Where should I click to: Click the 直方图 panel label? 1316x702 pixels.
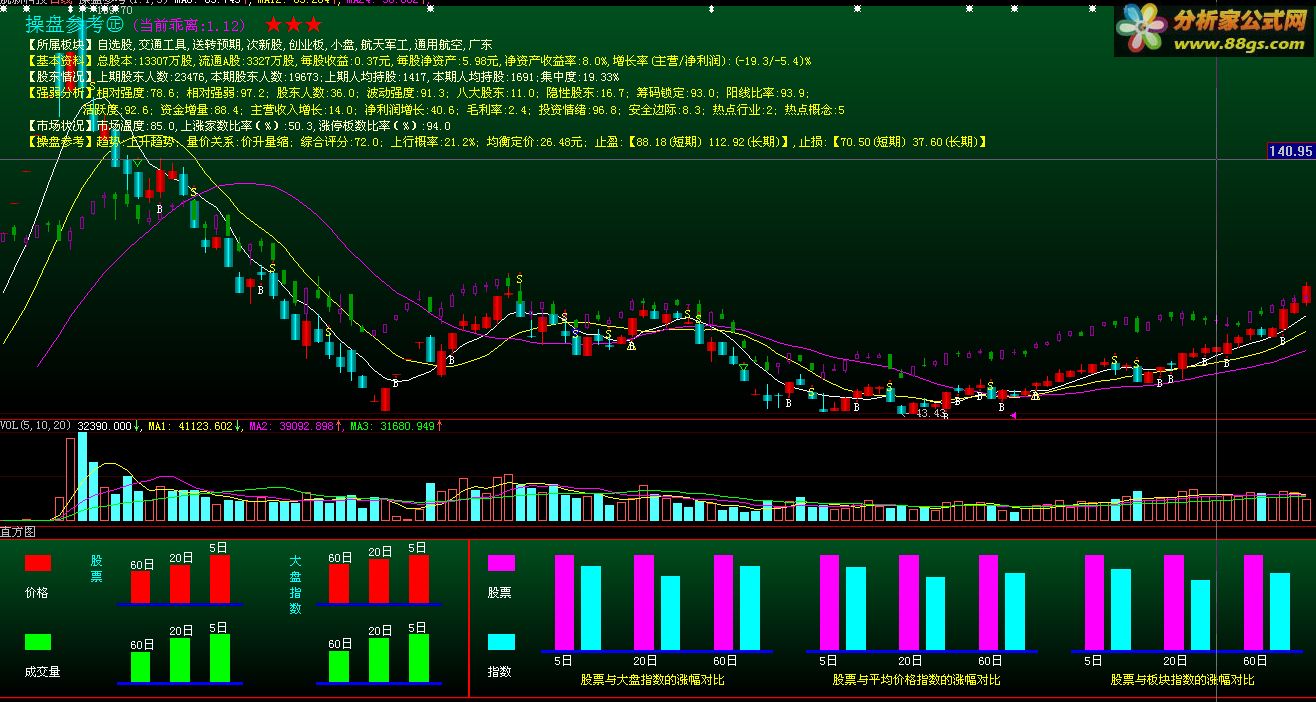coord(18,531)
